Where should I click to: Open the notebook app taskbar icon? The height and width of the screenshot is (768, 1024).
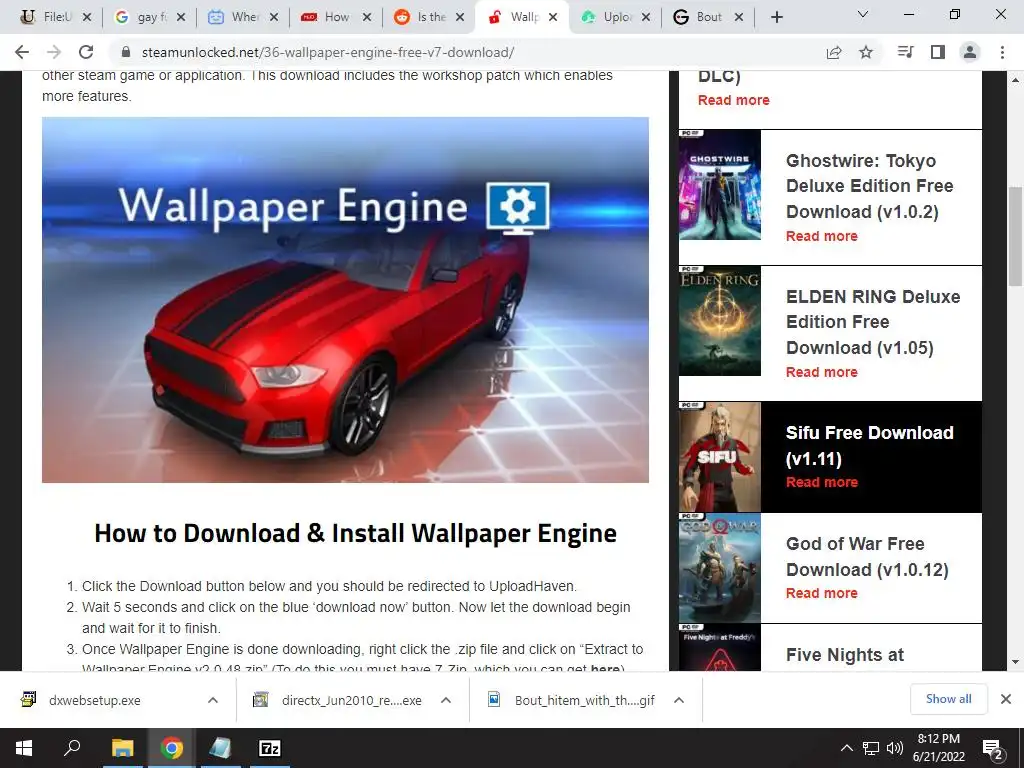[x=220, y=748]
